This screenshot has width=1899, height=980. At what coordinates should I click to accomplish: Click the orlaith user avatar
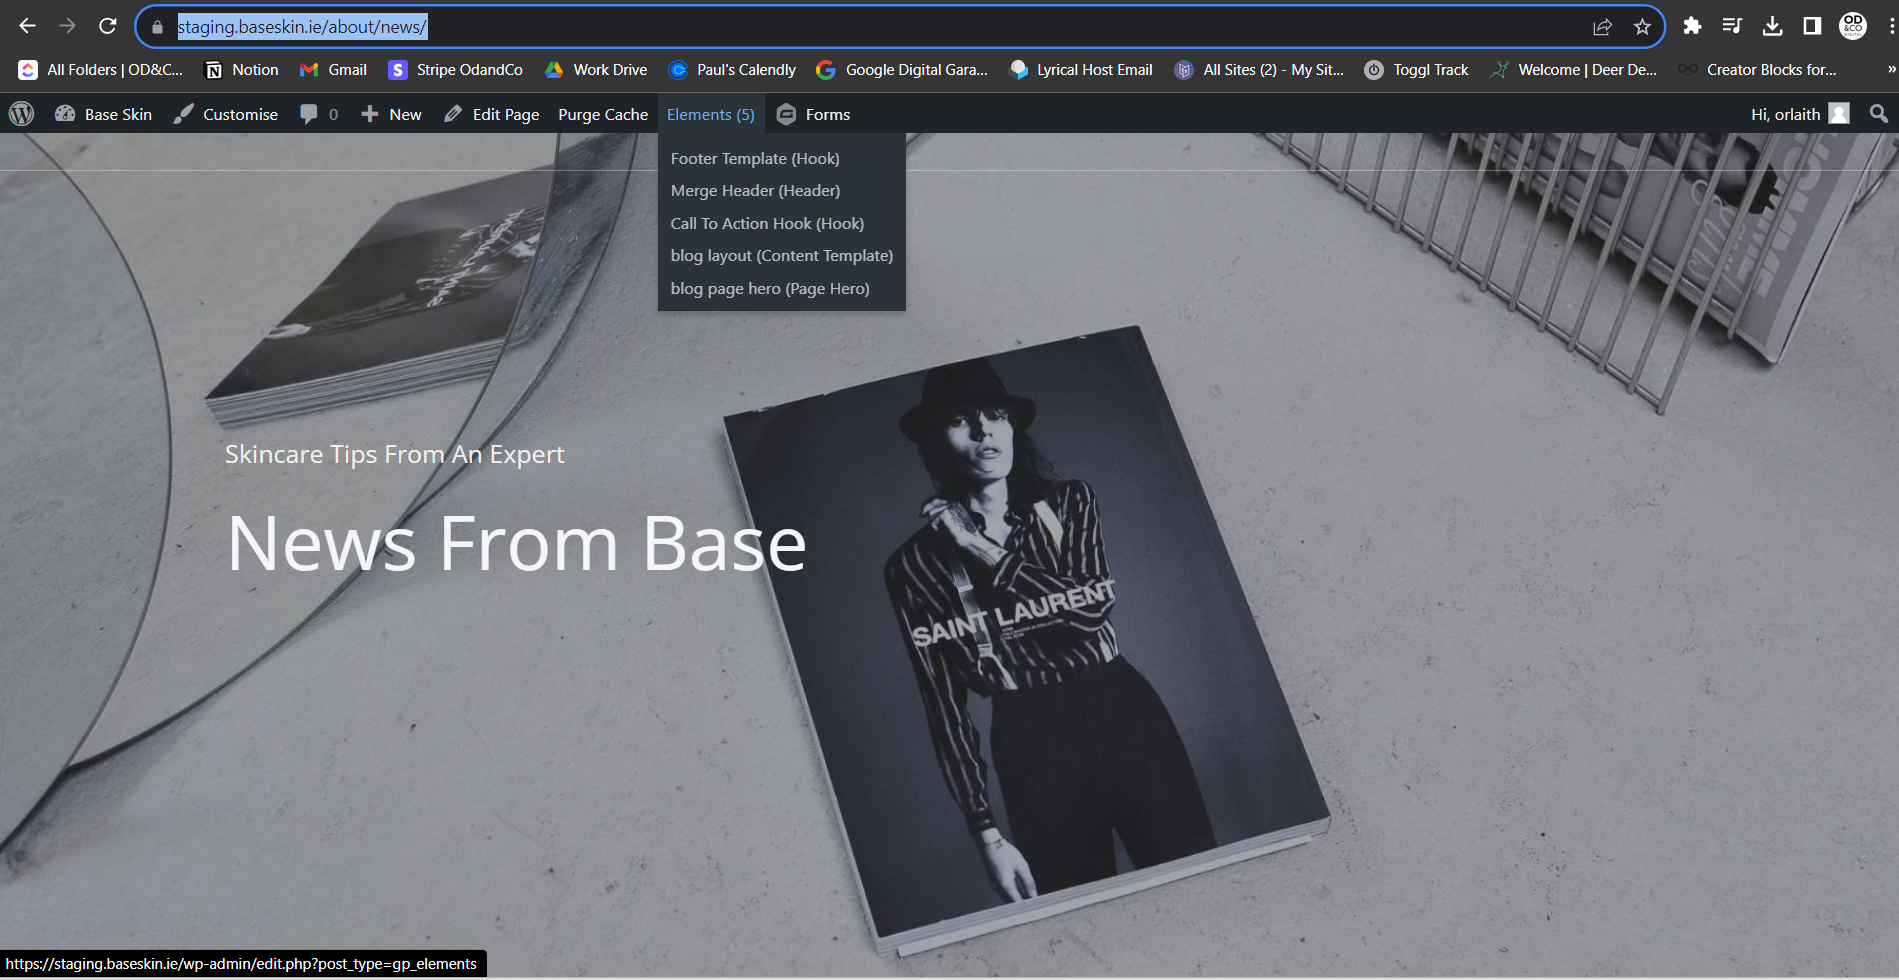[x=1839, y=114]
